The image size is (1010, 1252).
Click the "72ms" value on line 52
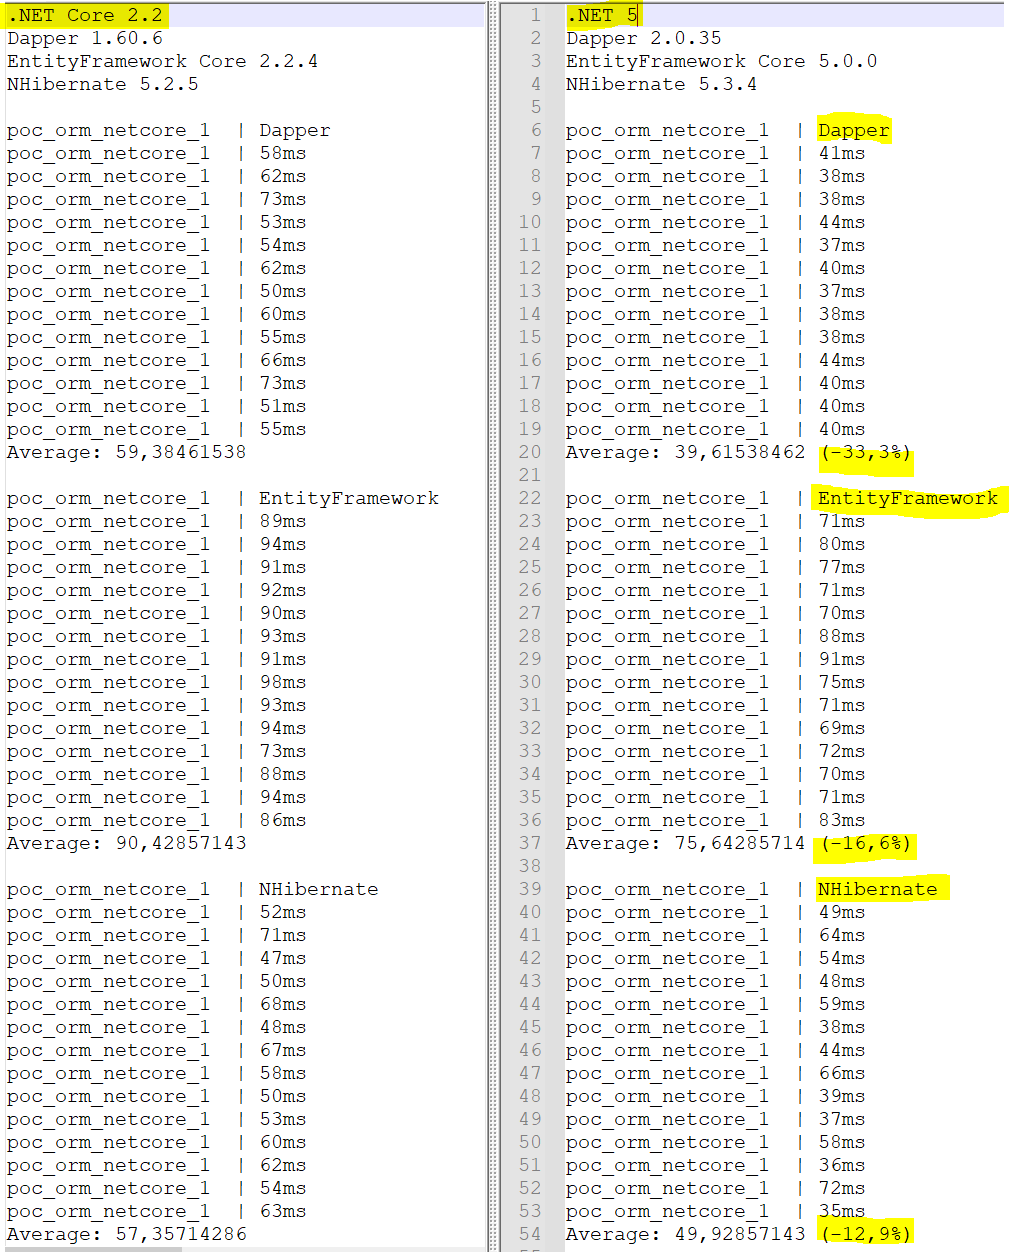(x=842, y=1188)
